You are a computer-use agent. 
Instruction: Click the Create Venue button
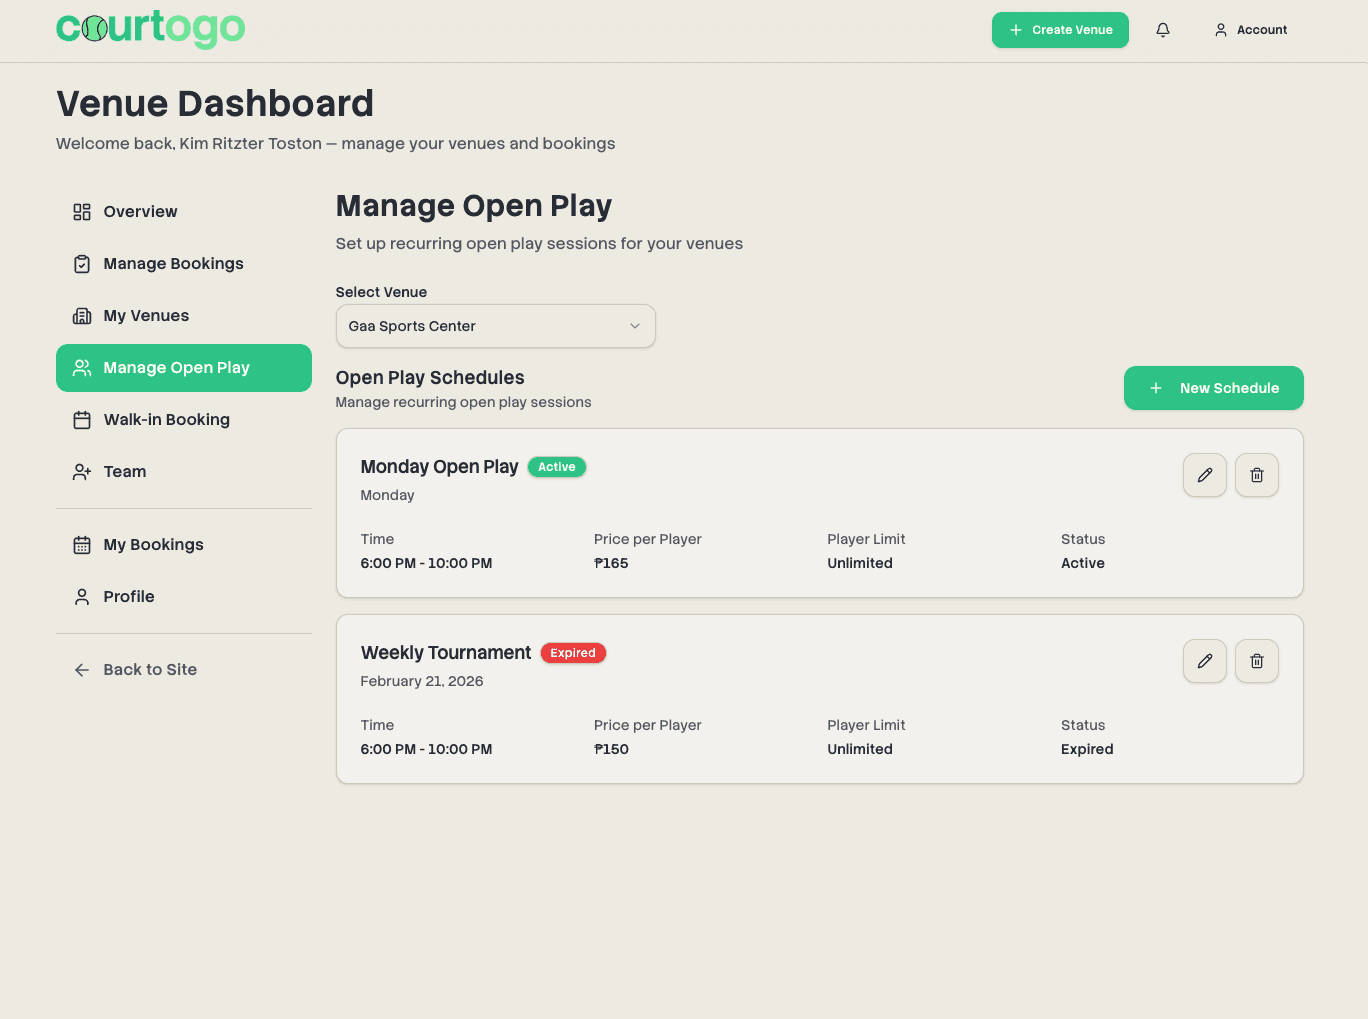pos(1060,30)
